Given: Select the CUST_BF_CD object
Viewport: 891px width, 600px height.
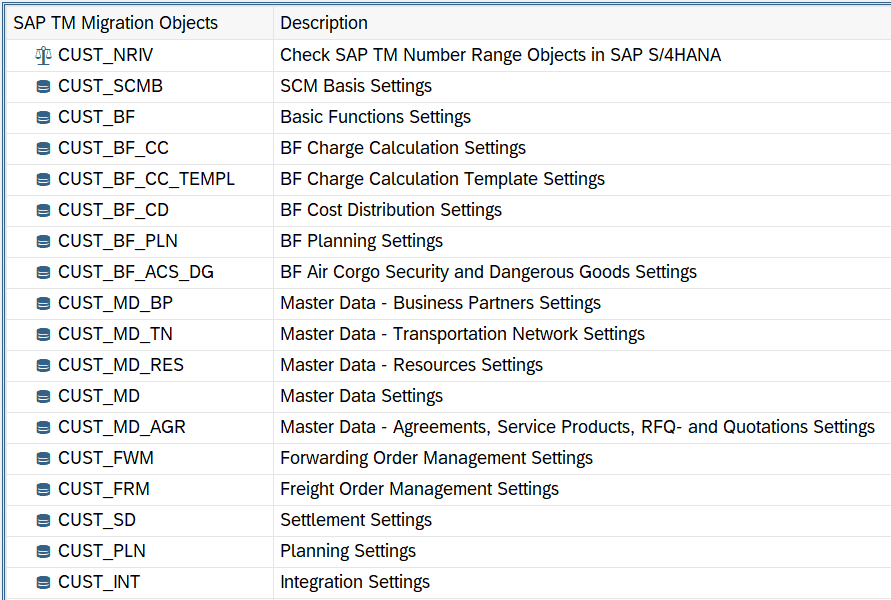Looking at the screenshot, I should 114,210.
